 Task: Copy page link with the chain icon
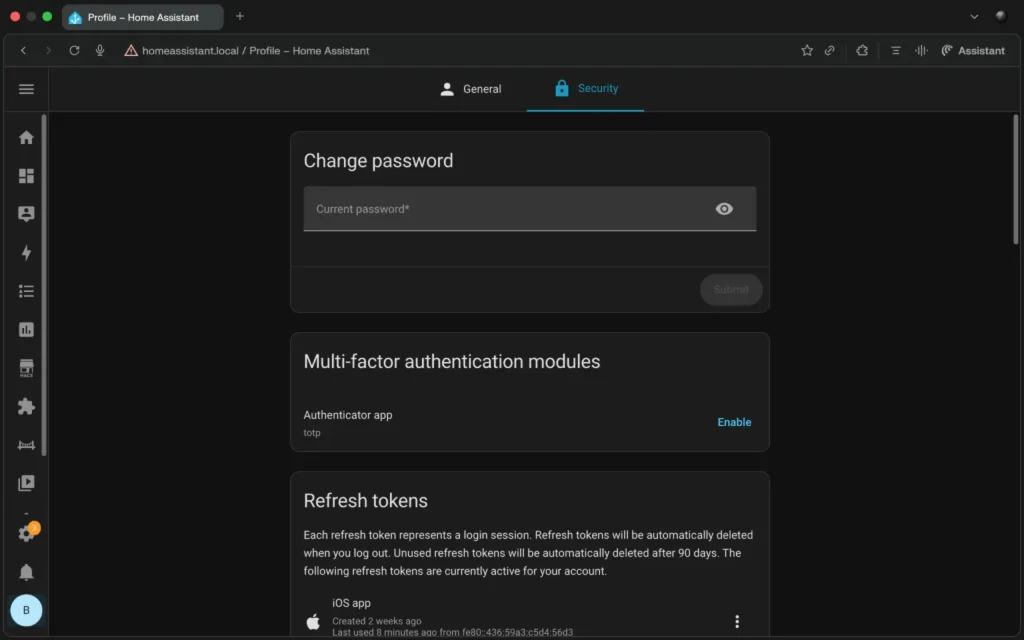click(829, 50)
